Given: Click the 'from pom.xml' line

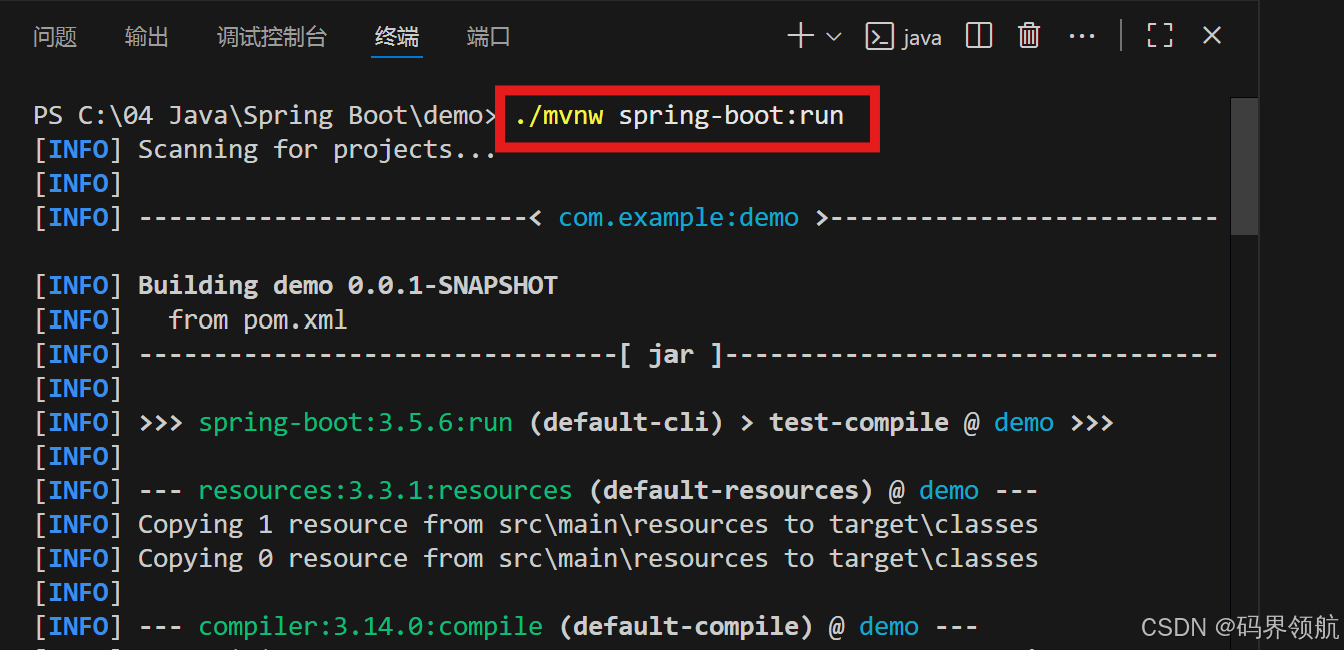Looking at the screenshot, I should coord(258,319).
